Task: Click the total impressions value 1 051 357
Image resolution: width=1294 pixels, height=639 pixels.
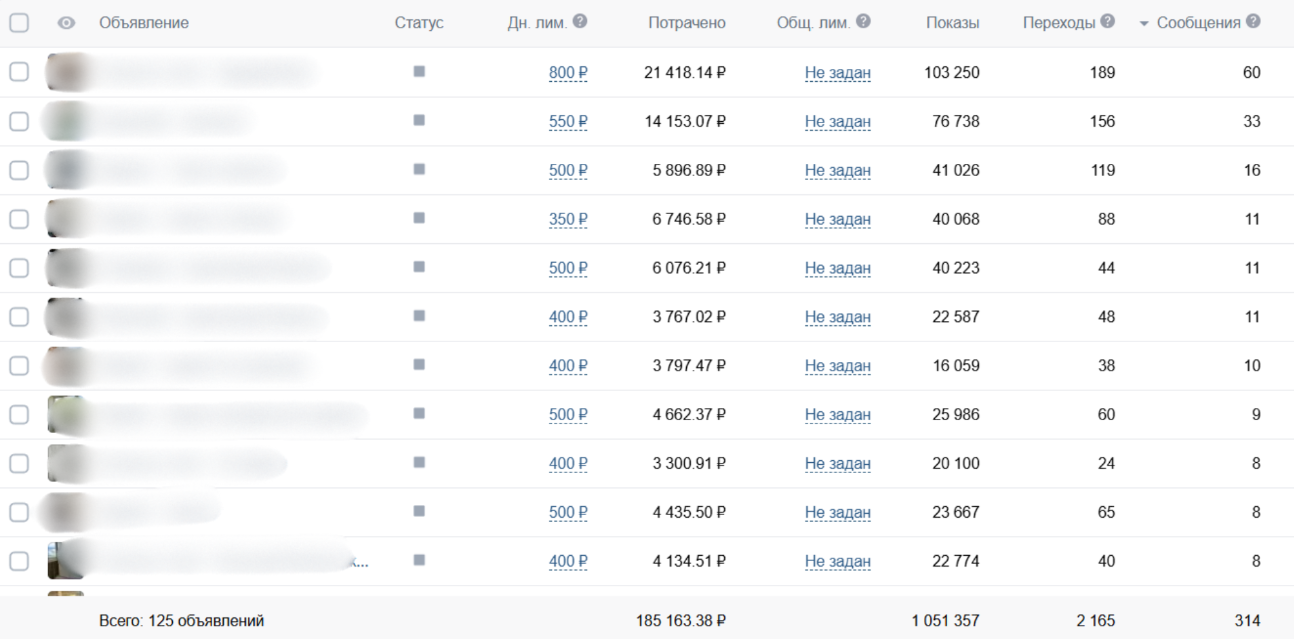Action: (x=945, y=621)
